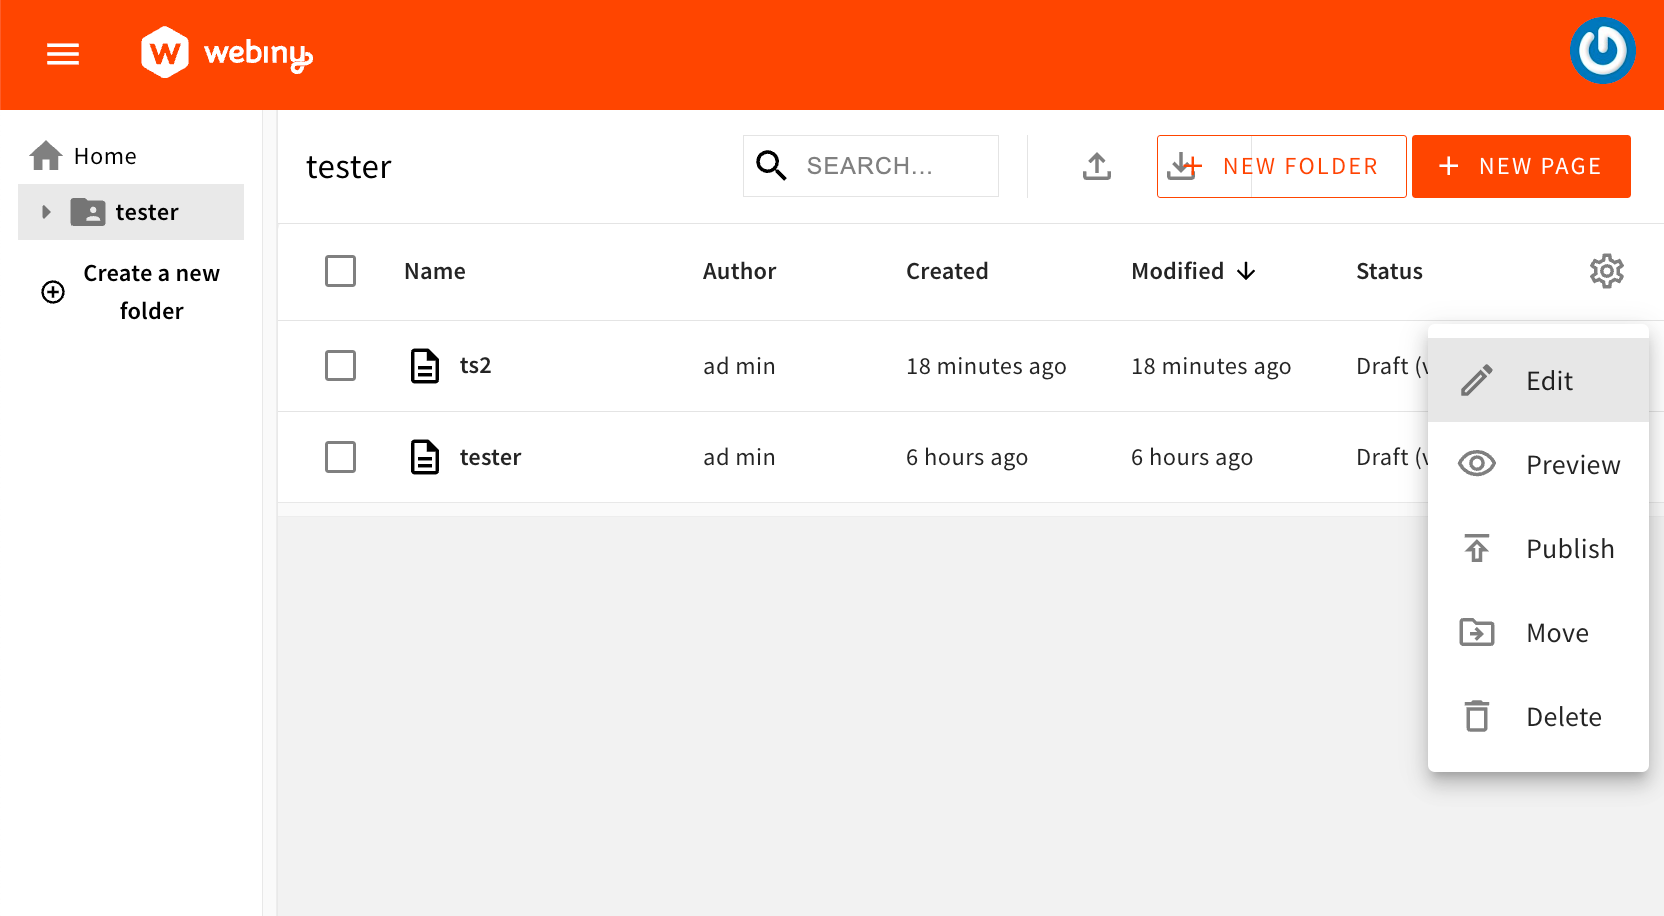
Task: Click the Move folder icon
Action: click(x=1477, y=632)
